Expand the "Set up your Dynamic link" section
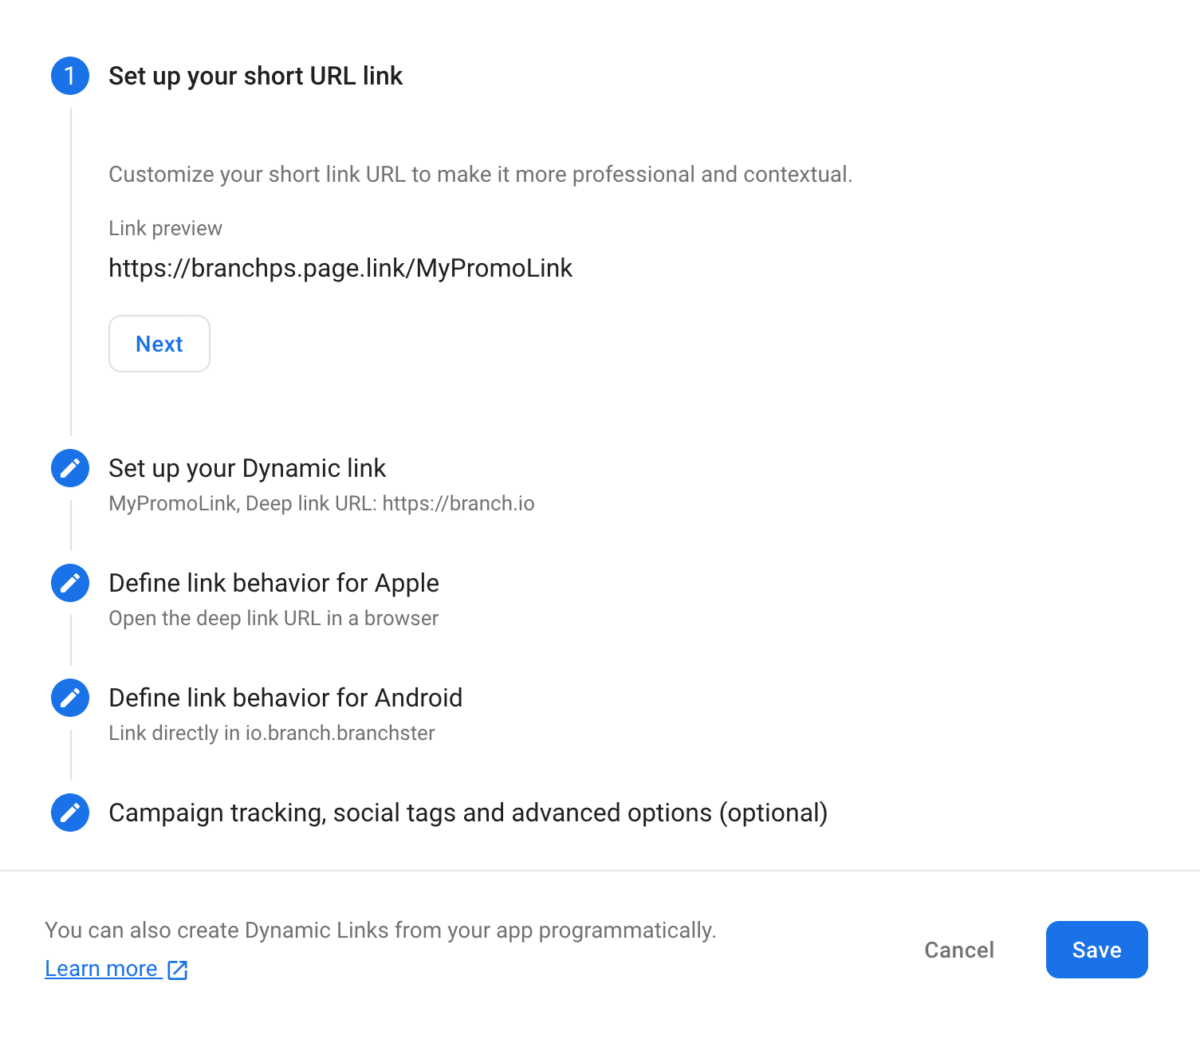Screen dimensions: 1200x1039 [x=247, y=467]
